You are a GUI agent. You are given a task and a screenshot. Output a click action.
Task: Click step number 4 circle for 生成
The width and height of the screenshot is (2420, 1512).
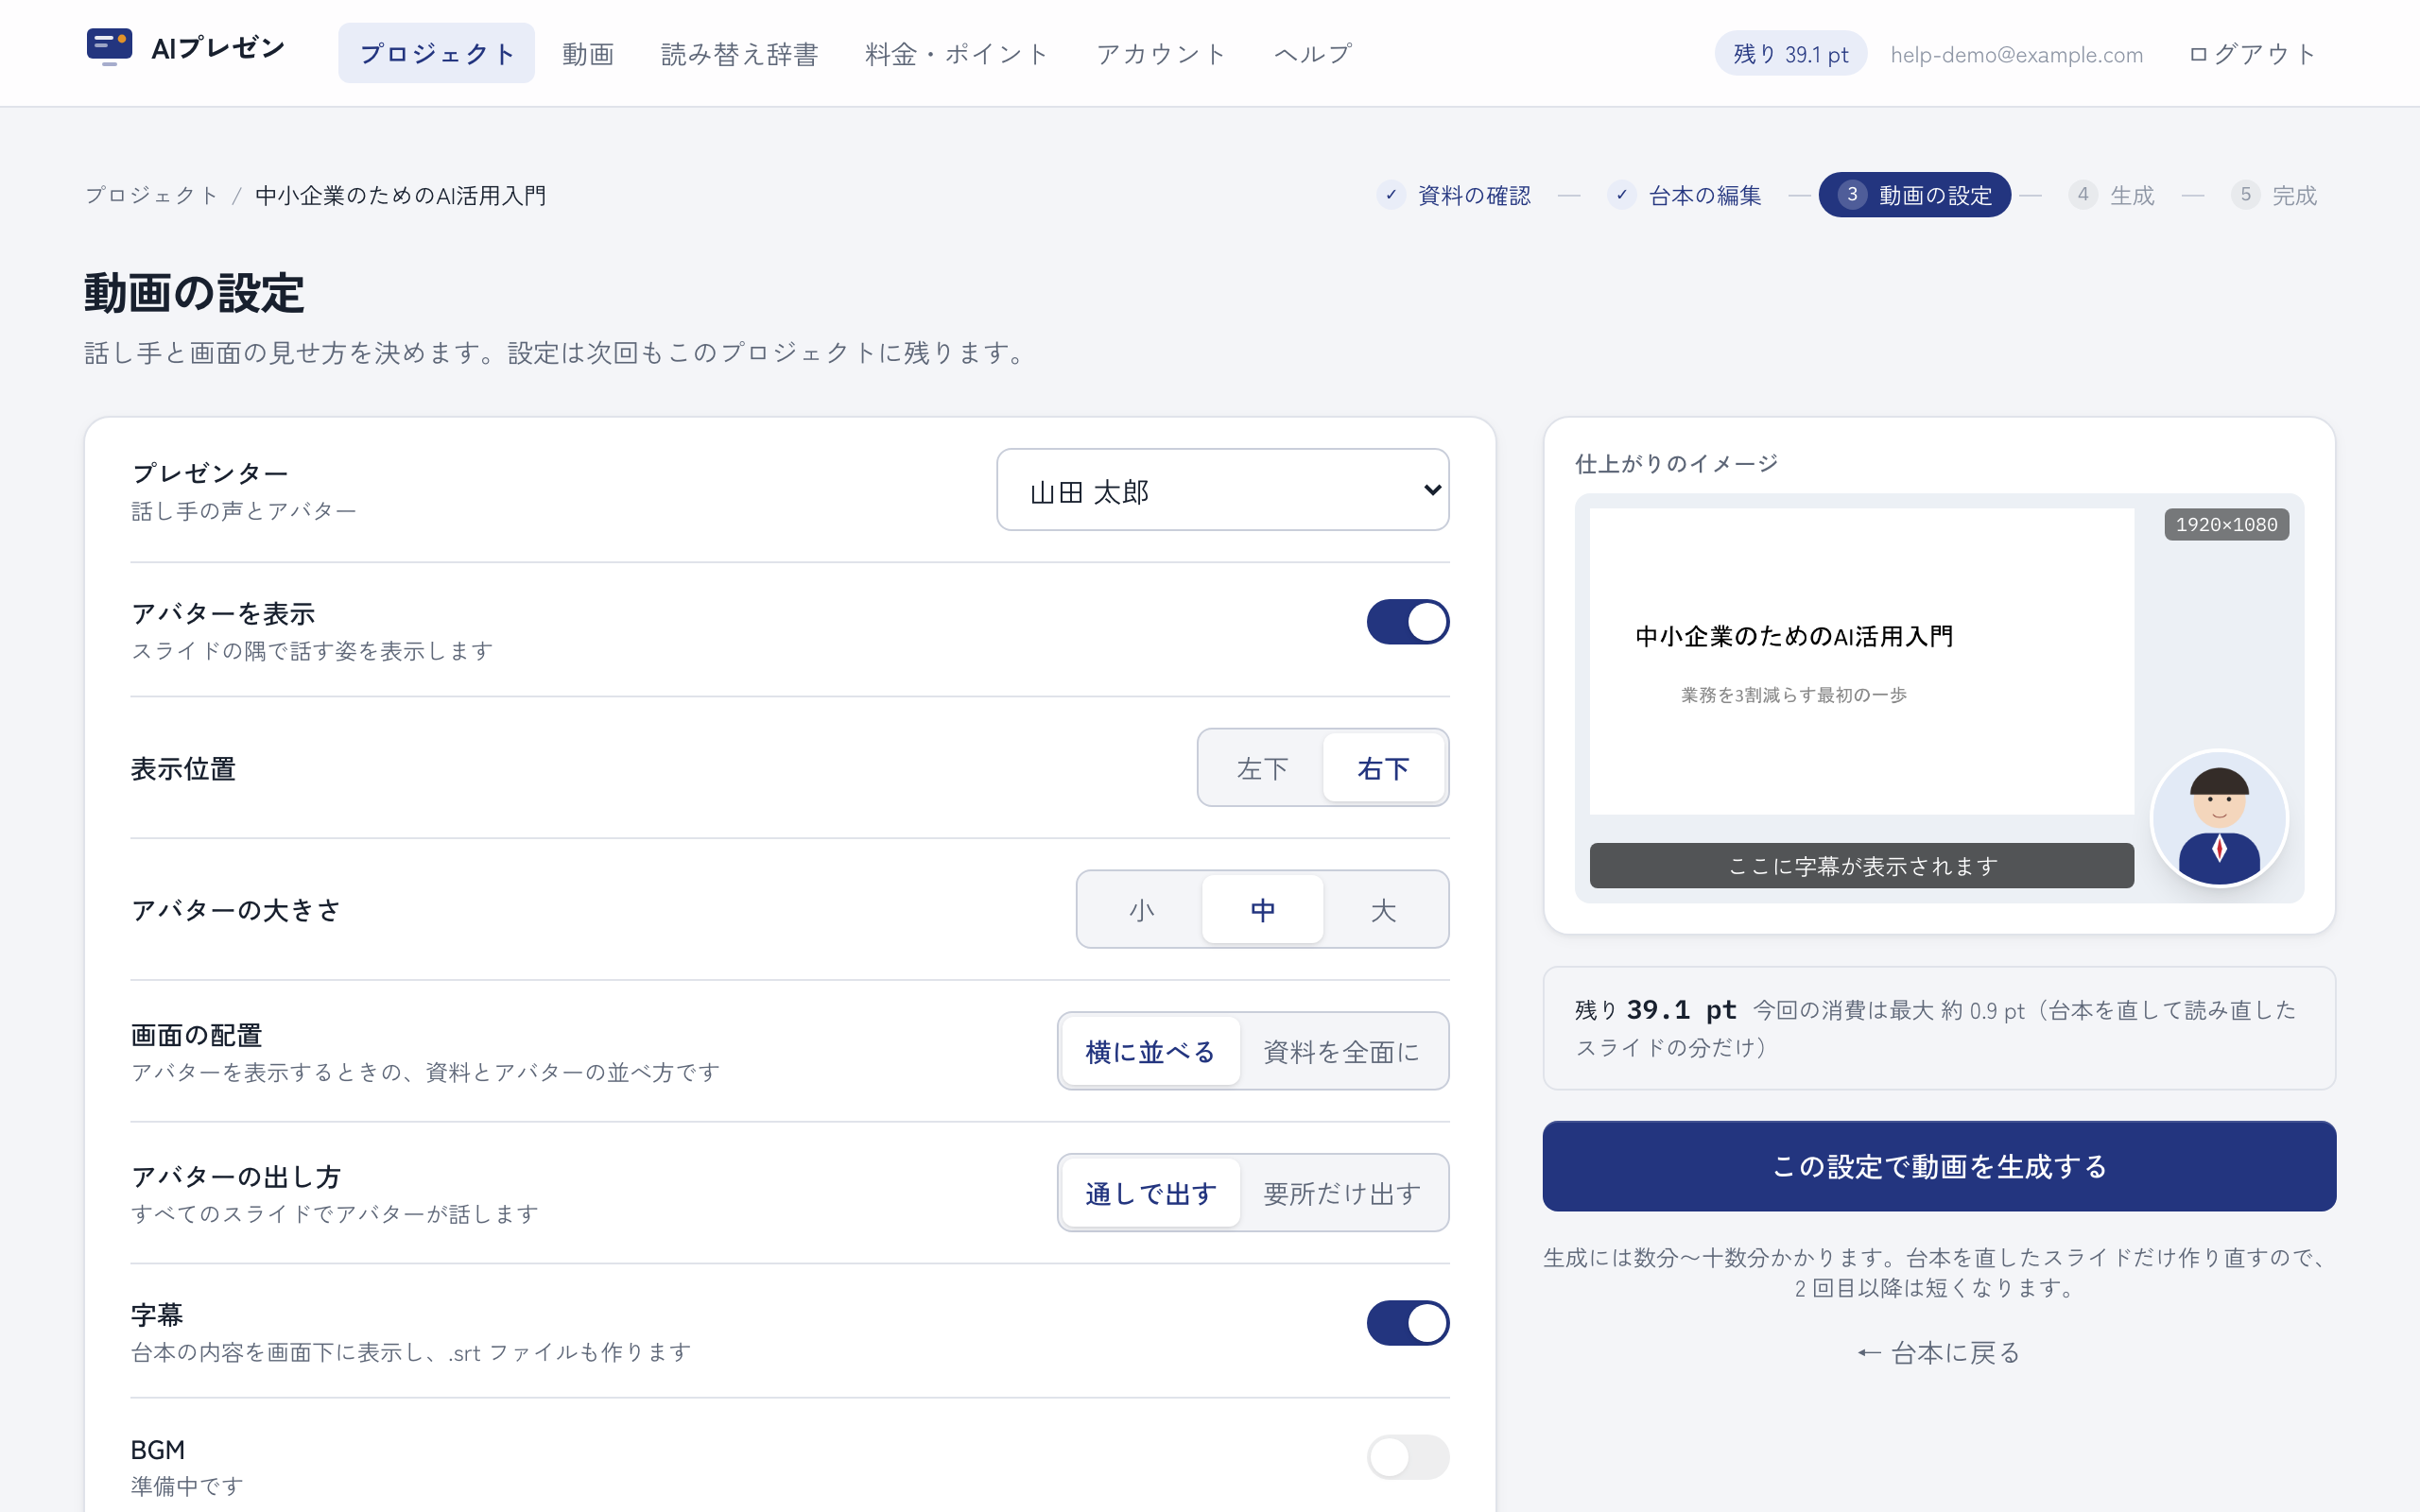coord(2083,195)
